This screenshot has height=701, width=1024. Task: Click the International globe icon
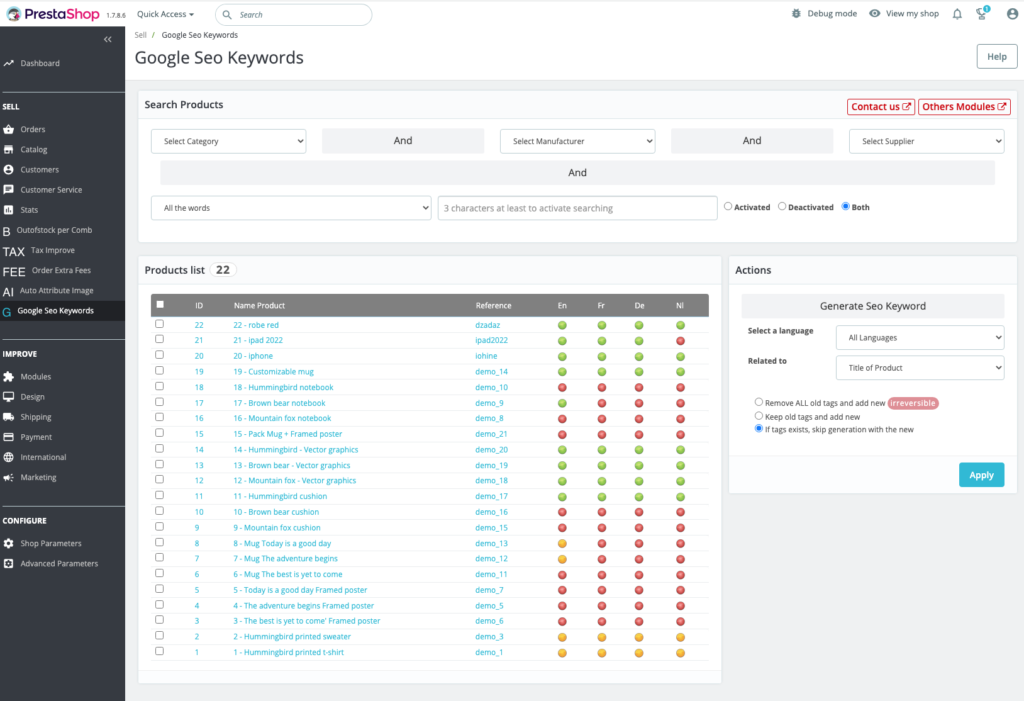8,457
